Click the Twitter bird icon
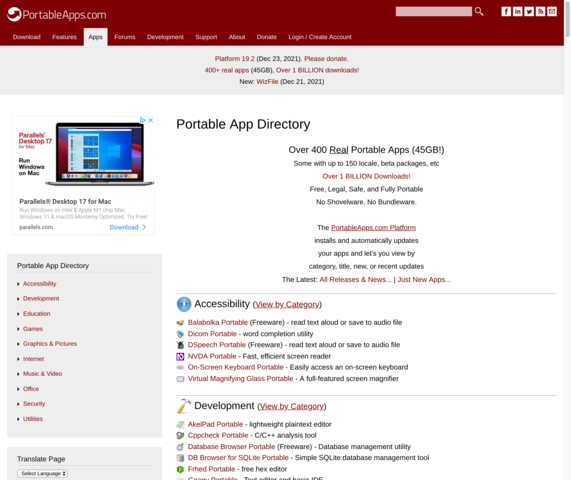The height and width of the screenshot is (480, 571). [x=529, y=11]
